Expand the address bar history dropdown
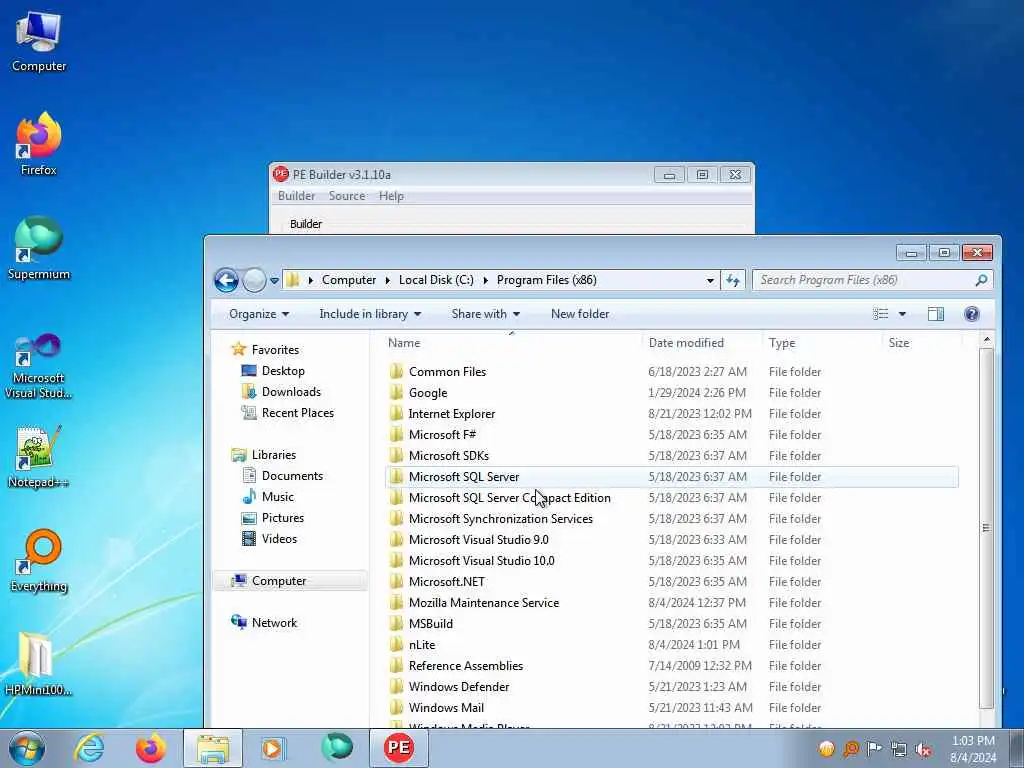1024x768 pixels. pos(710,281)
